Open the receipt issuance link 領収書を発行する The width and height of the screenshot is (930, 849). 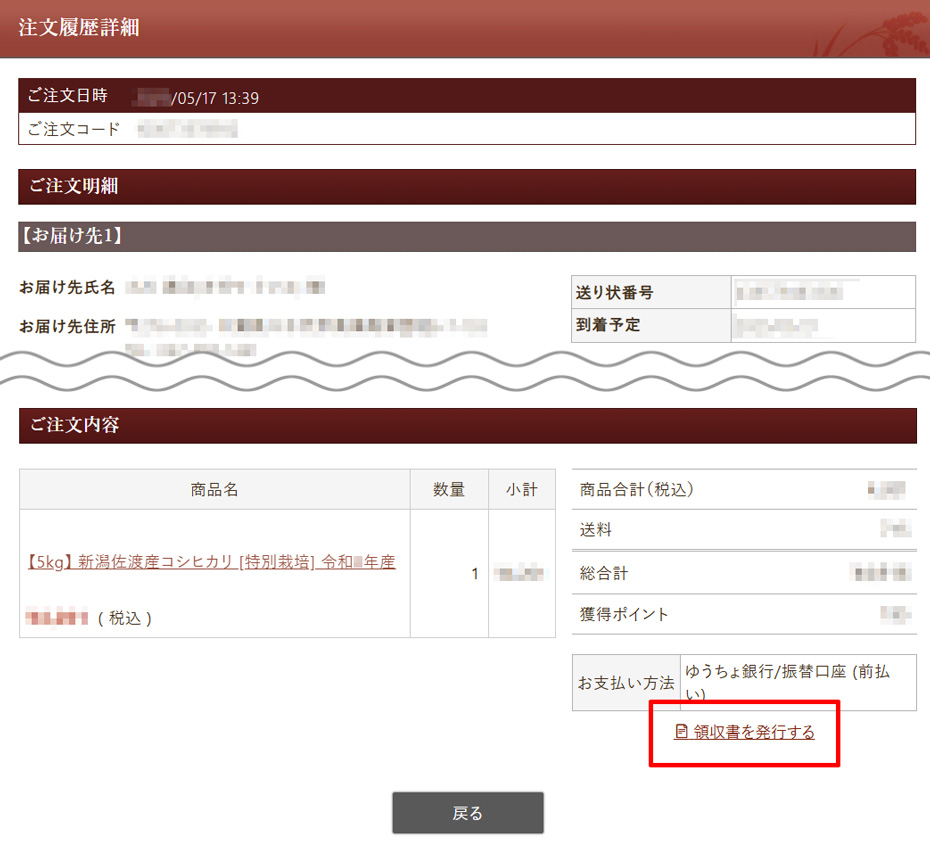pos(755,733)
